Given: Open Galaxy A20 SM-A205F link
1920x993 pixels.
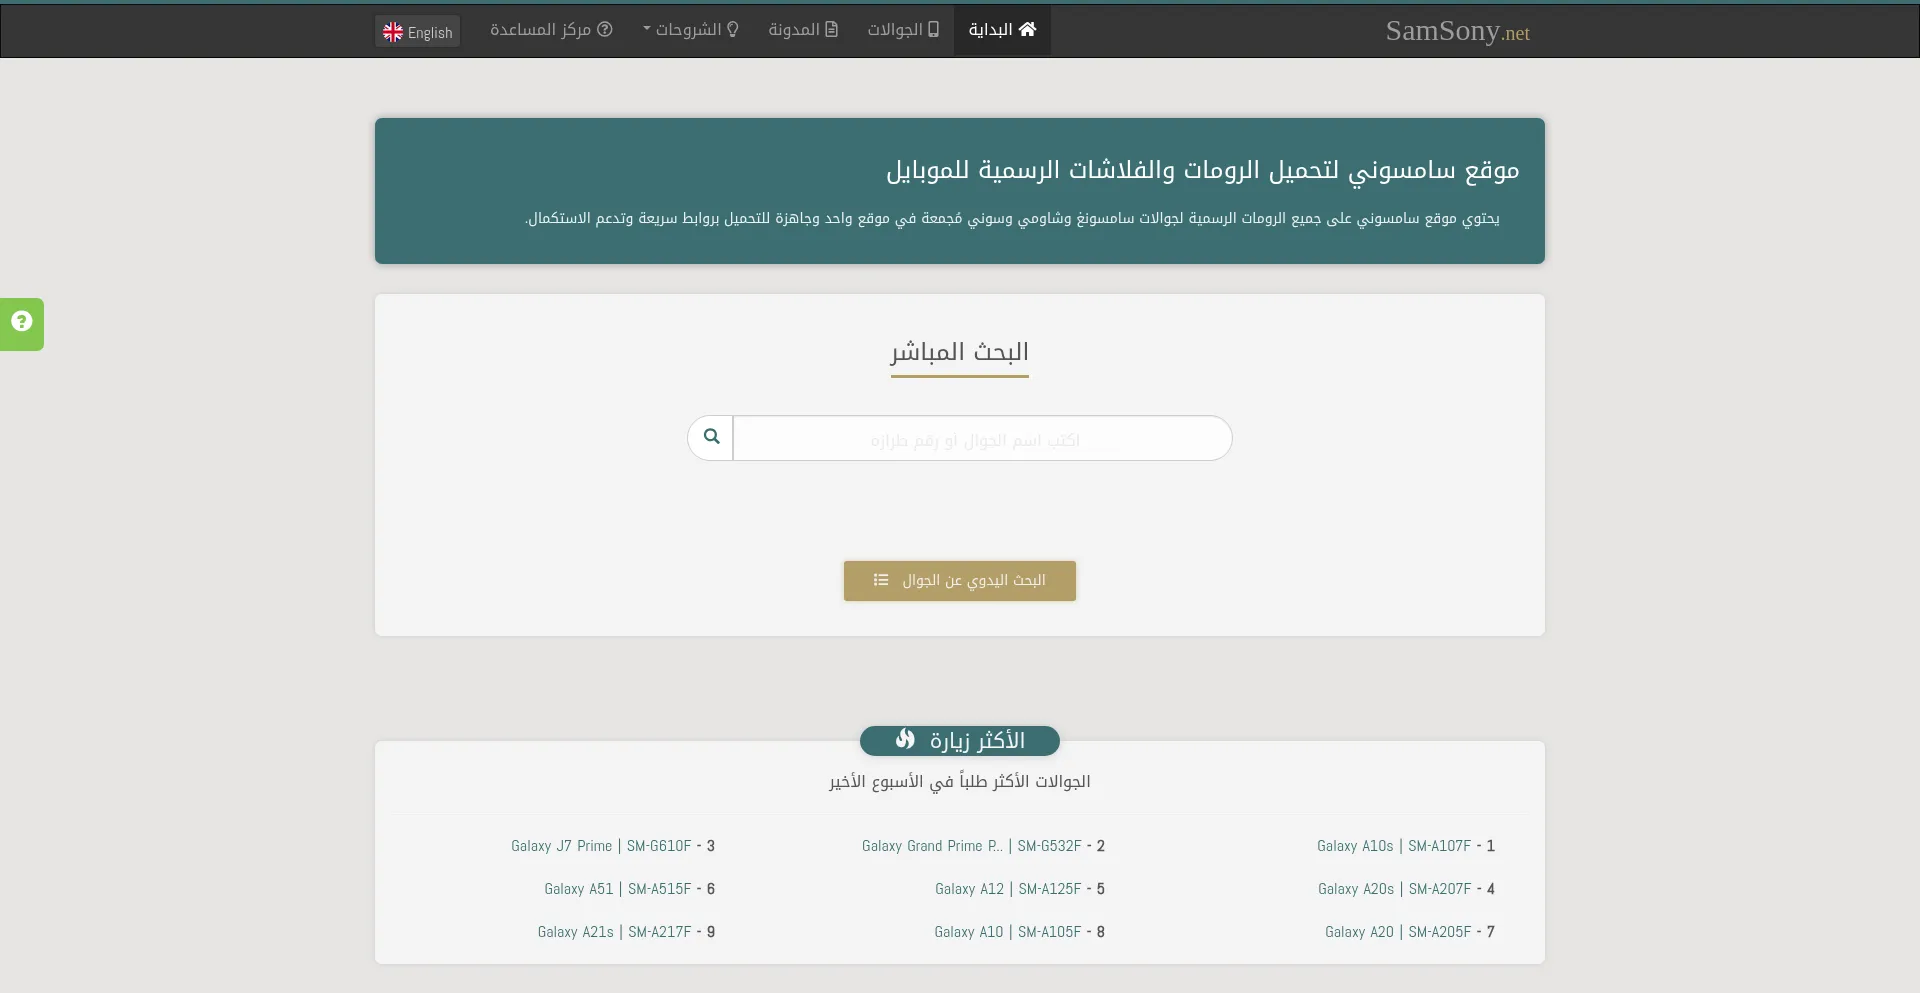Looking at the screenshot, I should point(1398,932).
